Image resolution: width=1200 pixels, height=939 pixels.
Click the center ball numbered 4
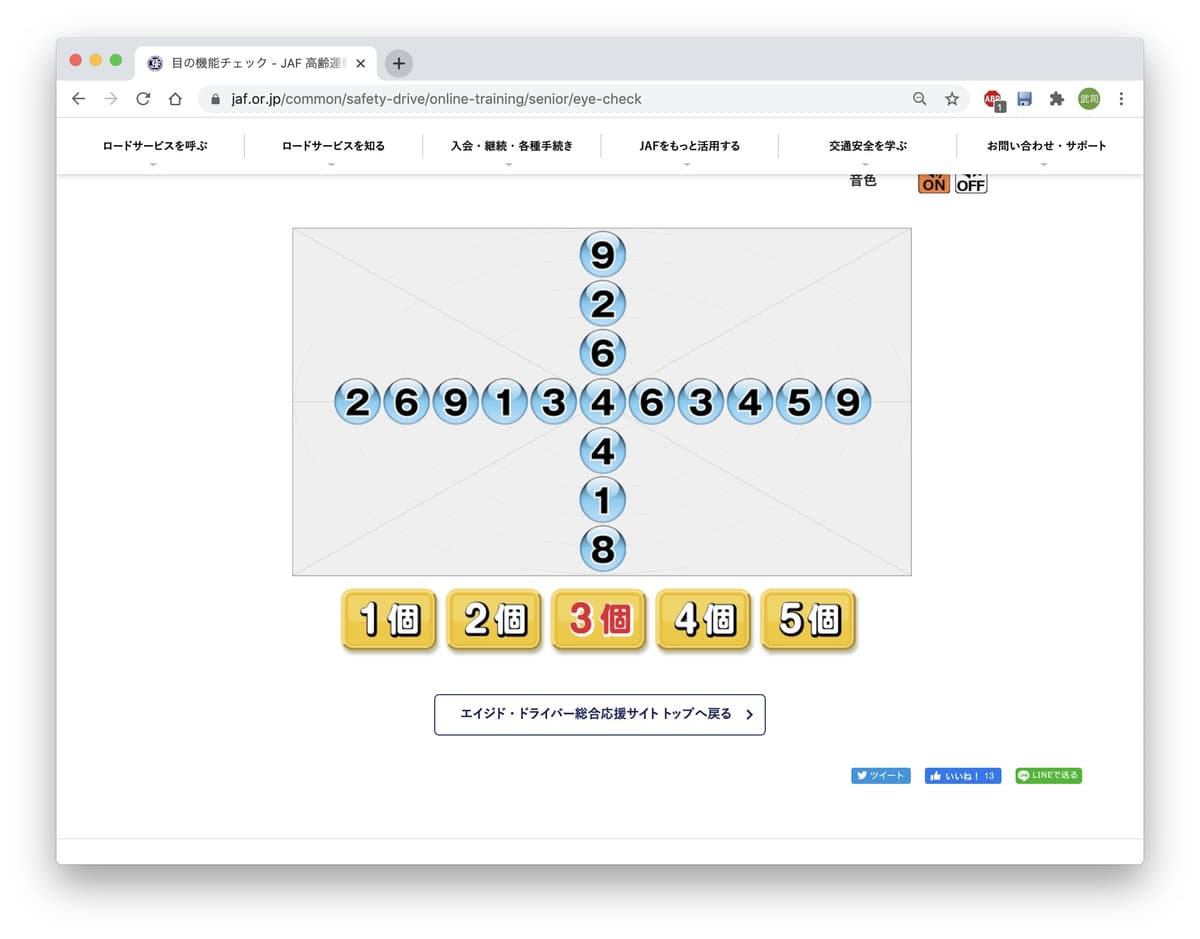pyautogui.click(x=603, y=401)
